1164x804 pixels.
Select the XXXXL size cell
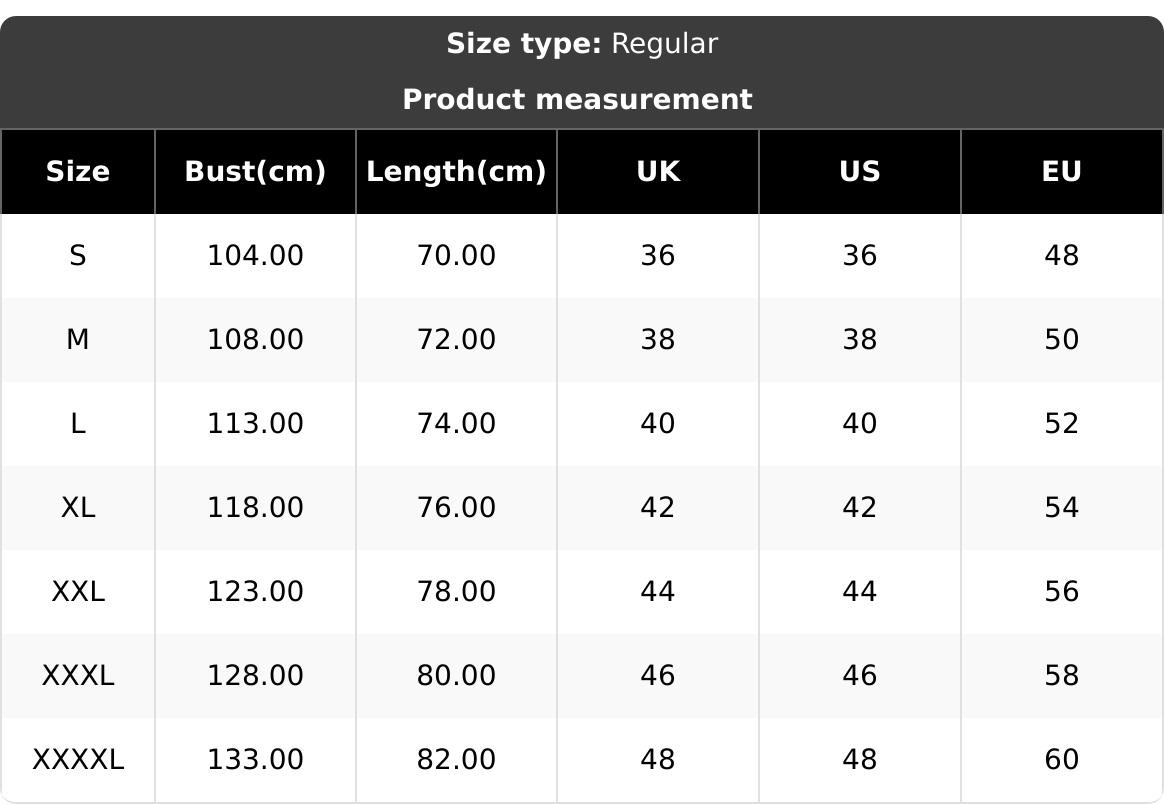[x=78, y=760]
